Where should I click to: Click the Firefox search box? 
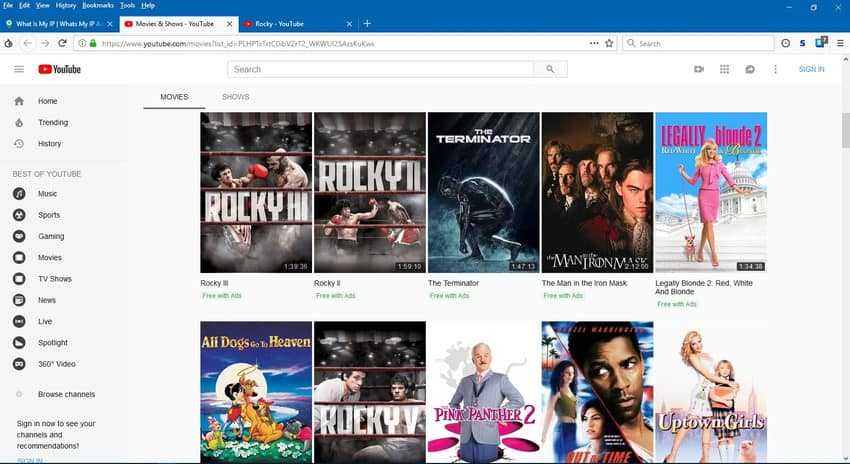point(698,43)
